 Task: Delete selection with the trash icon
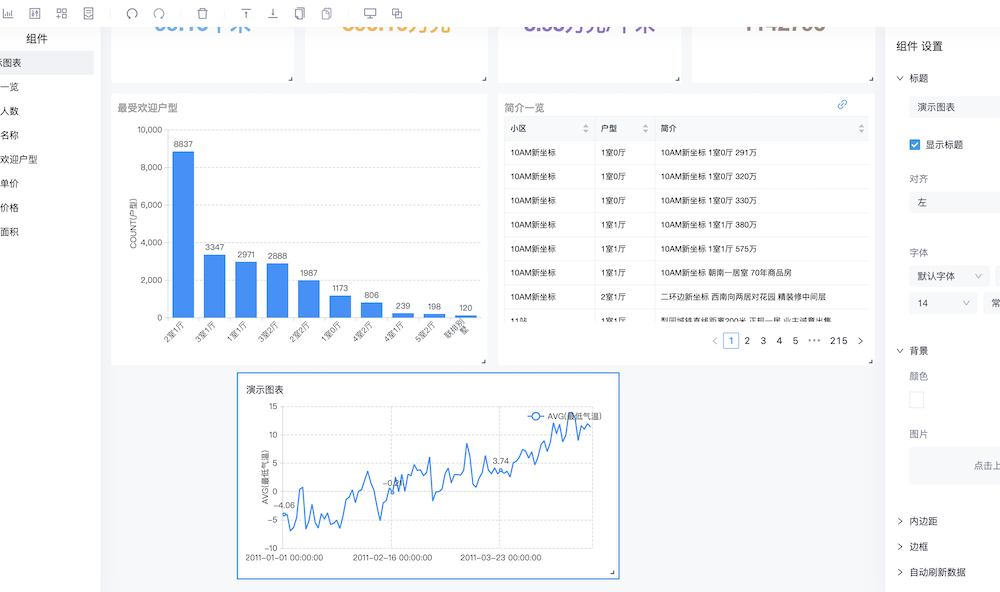coord(203,14)
